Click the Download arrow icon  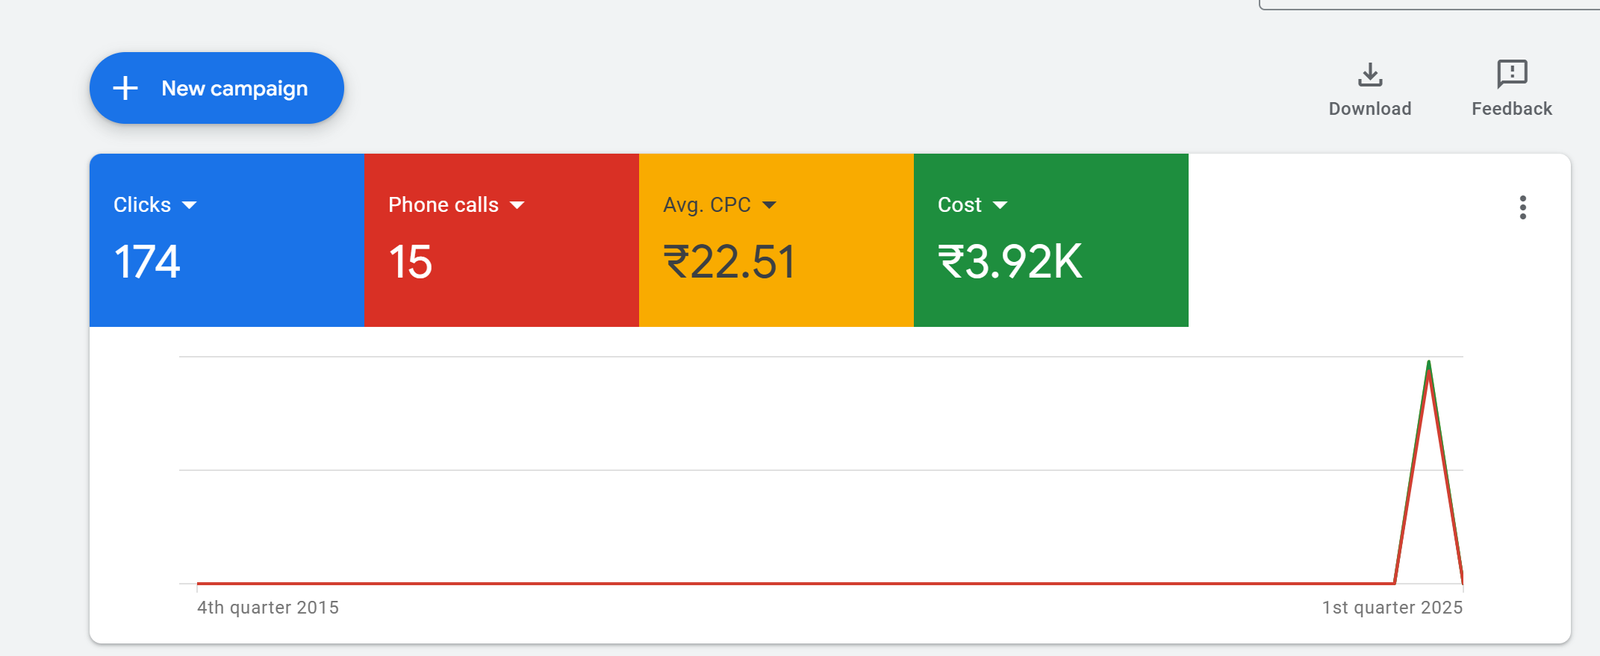[x=1370, y=75]
